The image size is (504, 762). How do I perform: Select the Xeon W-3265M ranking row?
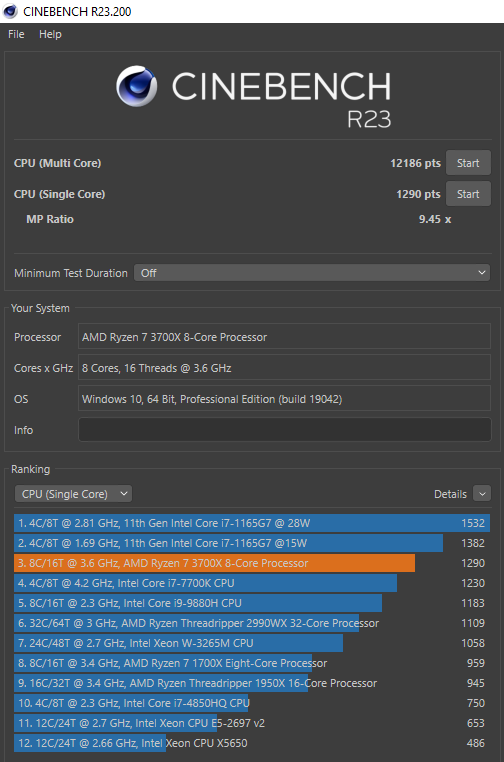[252, 643]
